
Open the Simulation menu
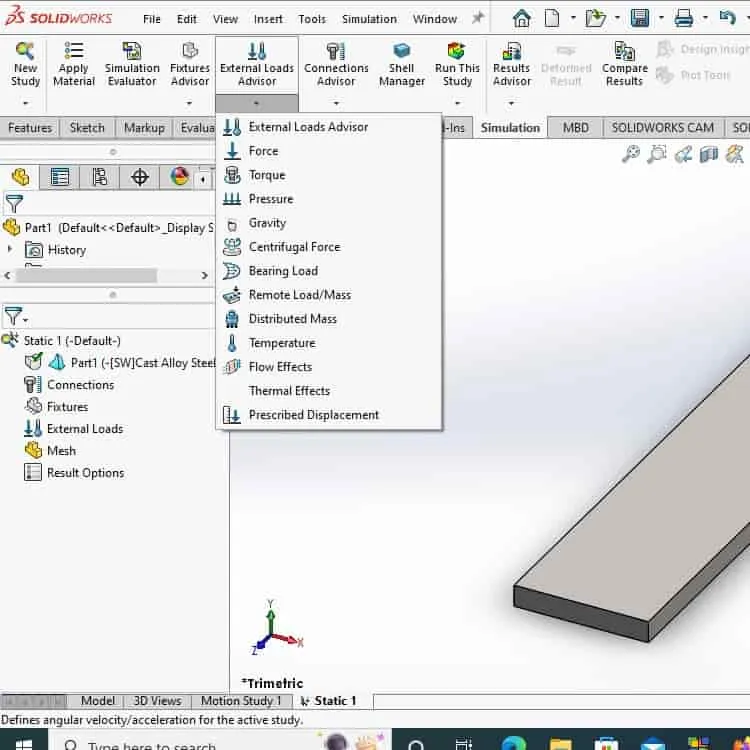coord(369,19)
